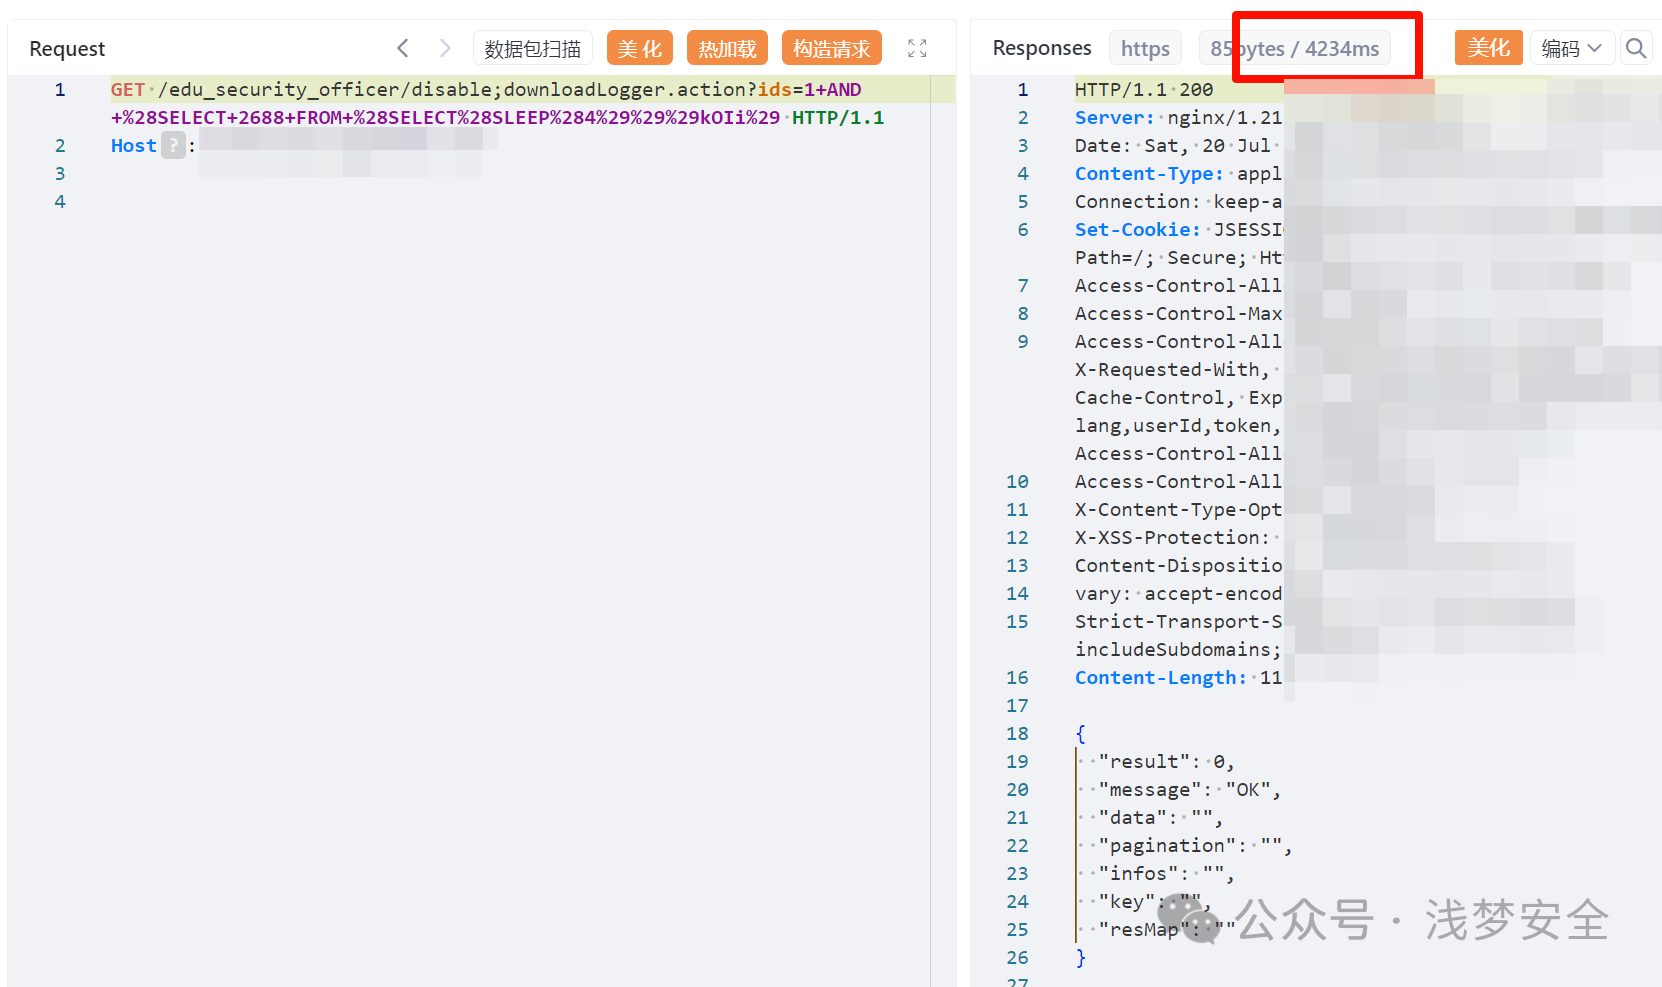Viewport: 1662px width, 987px height.
Task: Click the "infos" JSON line
Action: click(1166, 873)
